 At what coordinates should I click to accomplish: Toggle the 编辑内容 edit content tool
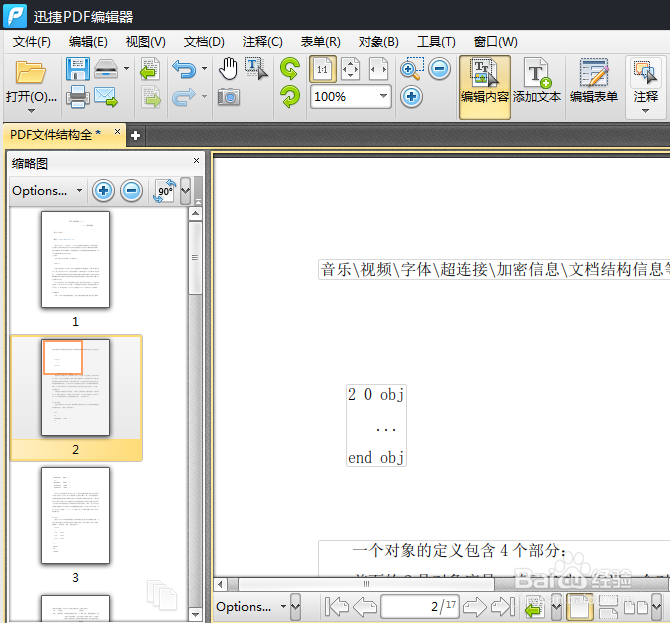click(x=485, y=87)
